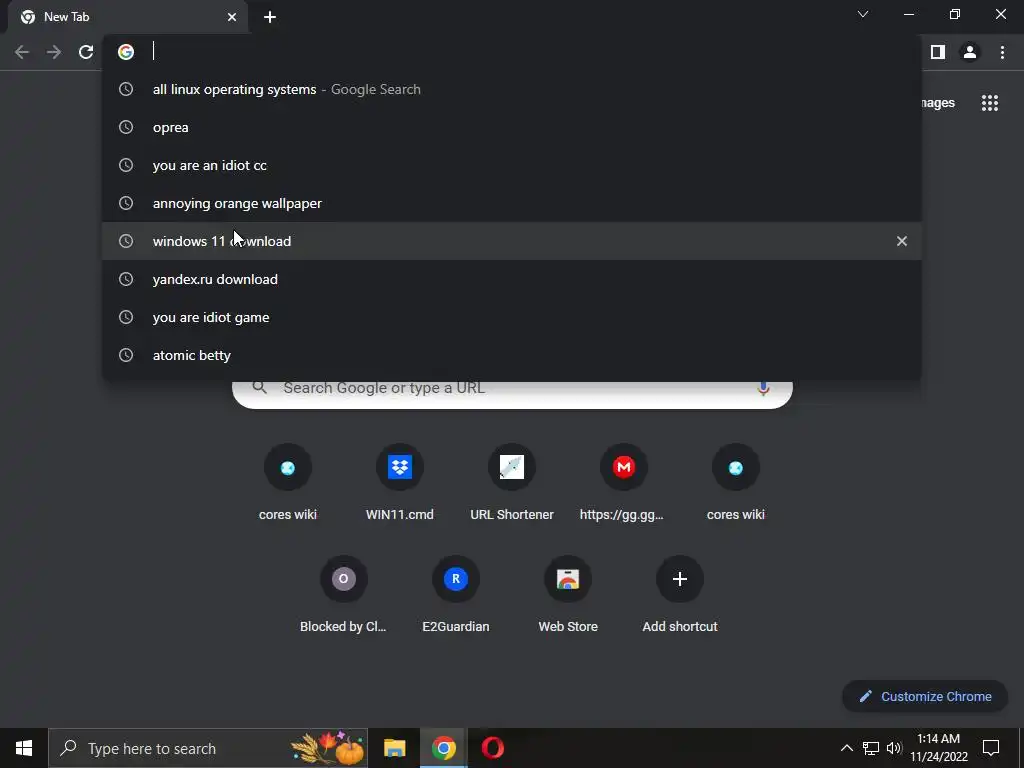Select suggestion 'annoying orange wallpaper'

(x=512, y=203)
